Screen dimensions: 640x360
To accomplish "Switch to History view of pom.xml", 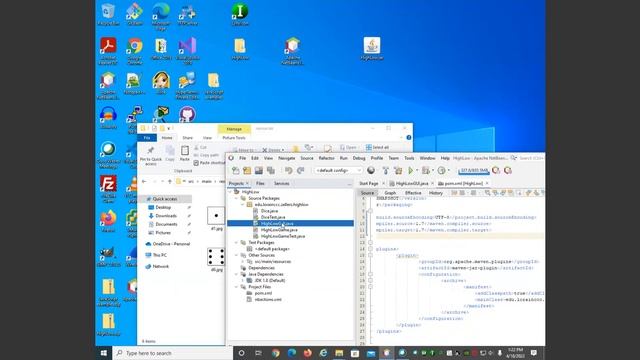I will (x=436, y=193).
